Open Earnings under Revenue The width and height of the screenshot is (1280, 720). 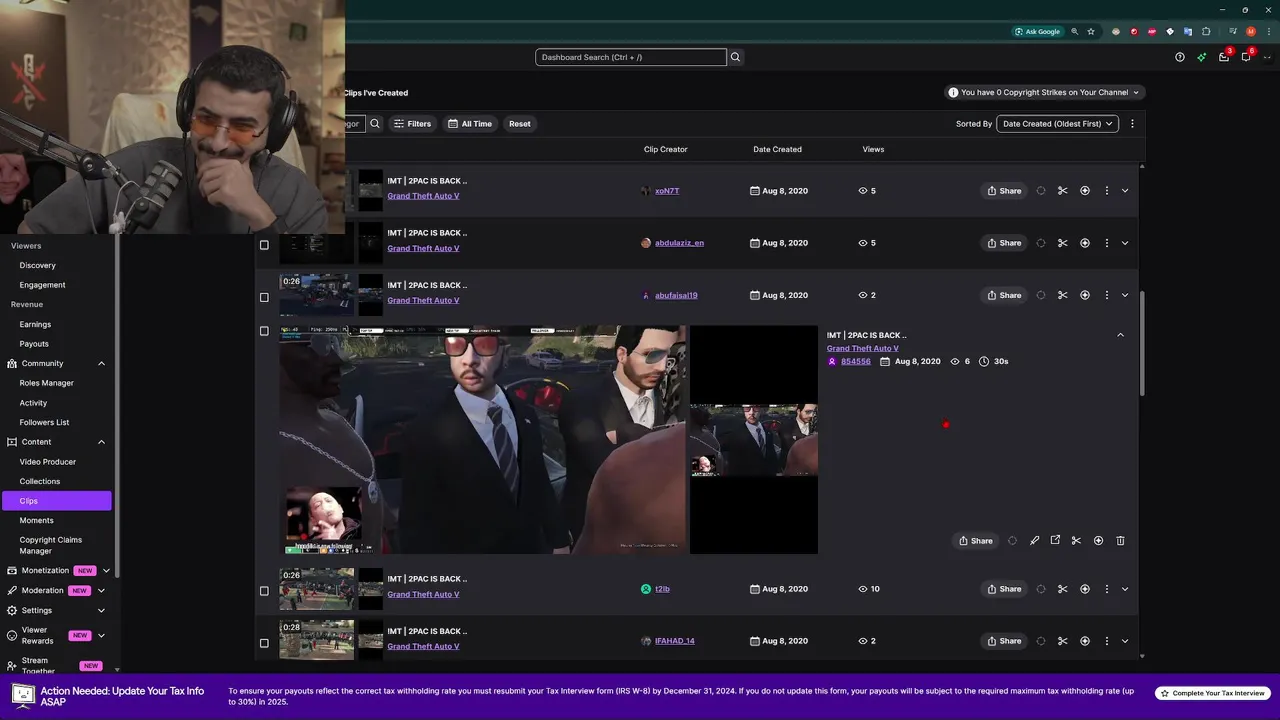(35, 324)
